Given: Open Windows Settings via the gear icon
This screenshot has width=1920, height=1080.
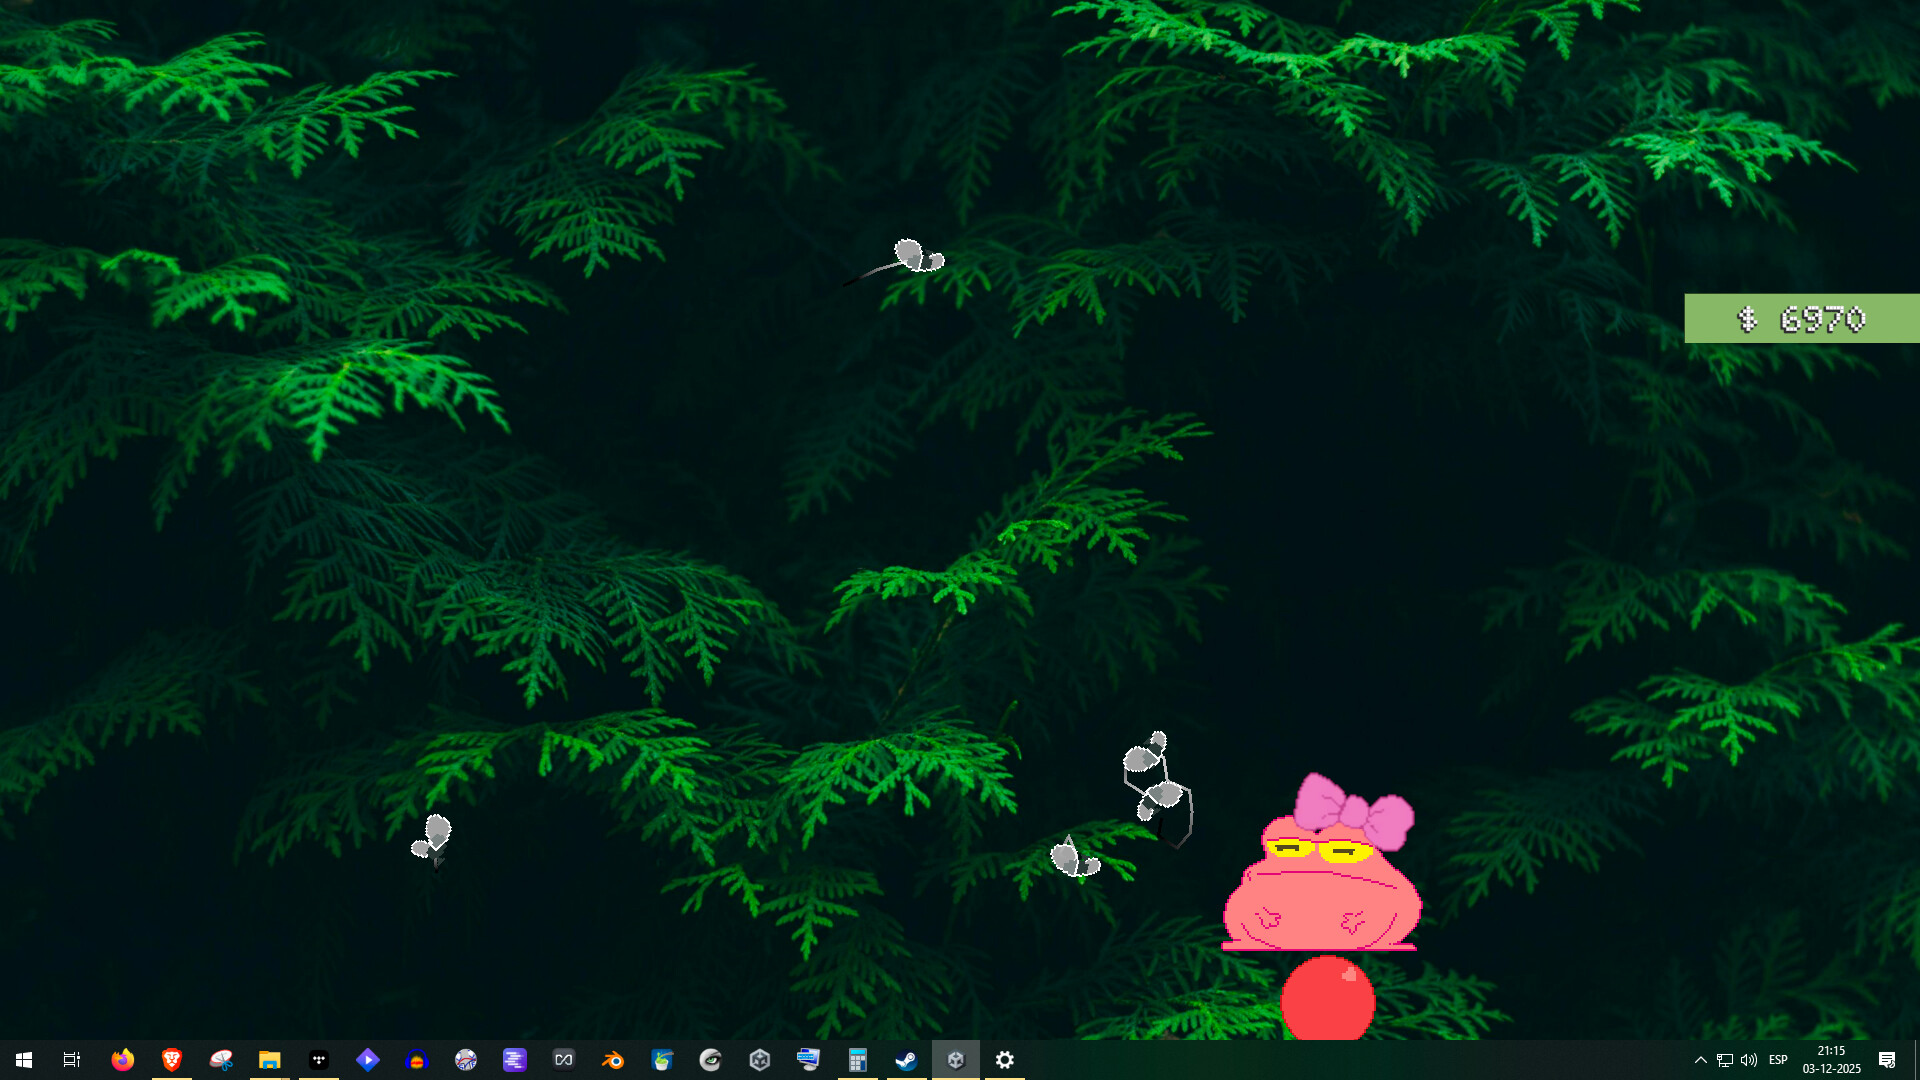Looking at the screenshot, I should pos(1004,1059).
